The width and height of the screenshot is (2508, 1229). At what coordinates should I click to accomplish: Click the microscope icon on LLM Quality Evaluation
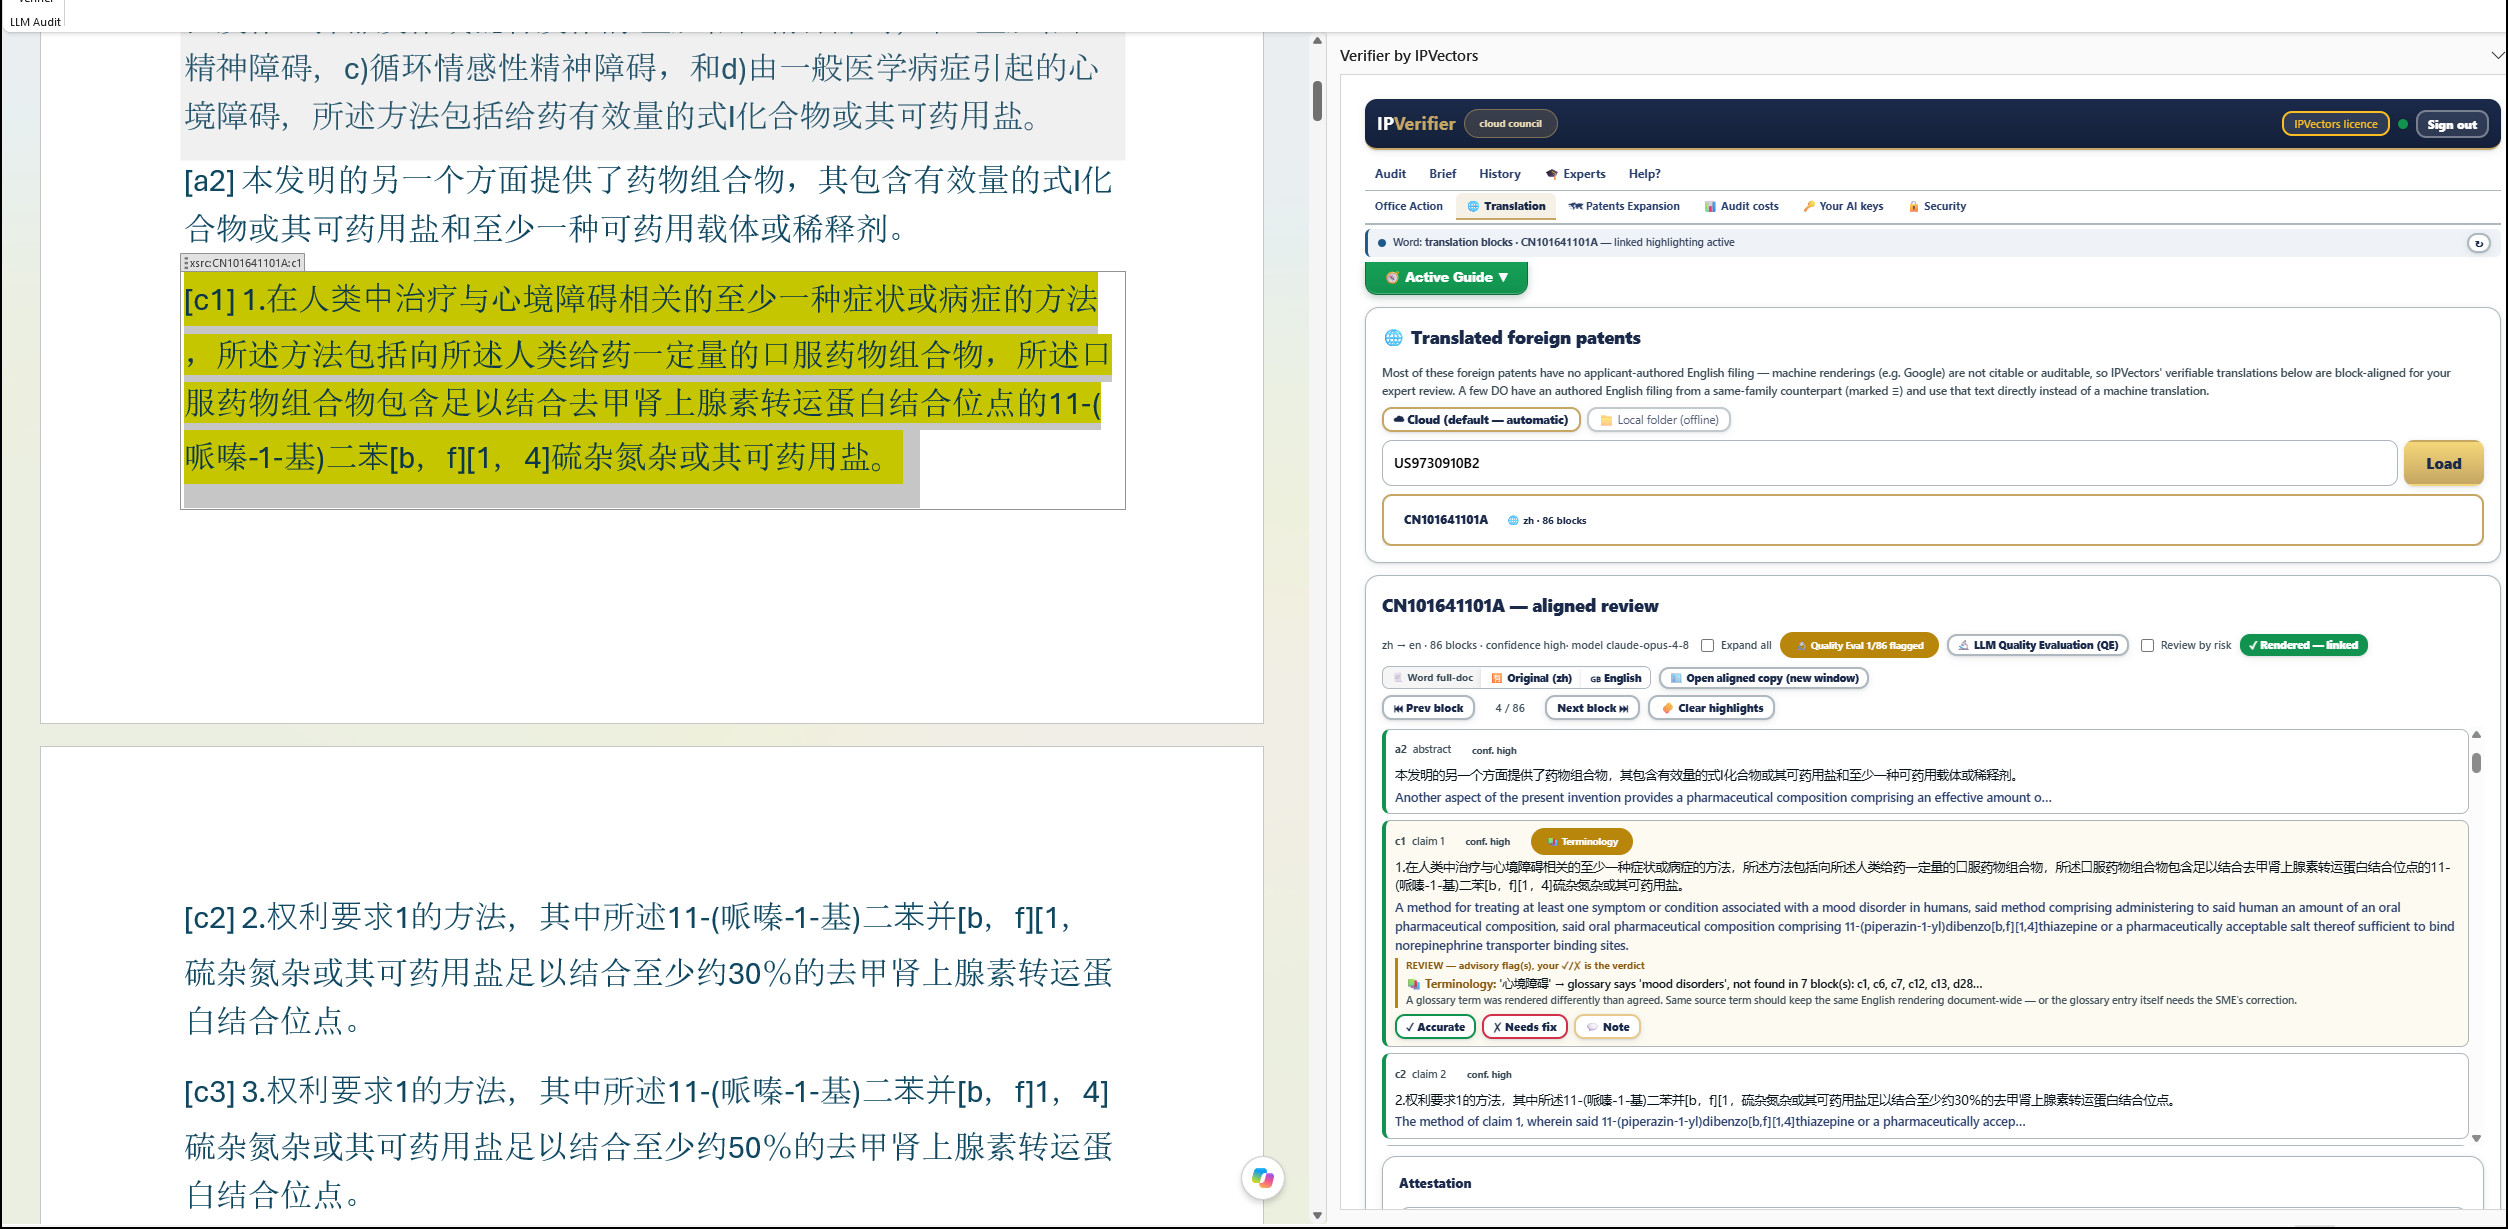pos(1964,645)
